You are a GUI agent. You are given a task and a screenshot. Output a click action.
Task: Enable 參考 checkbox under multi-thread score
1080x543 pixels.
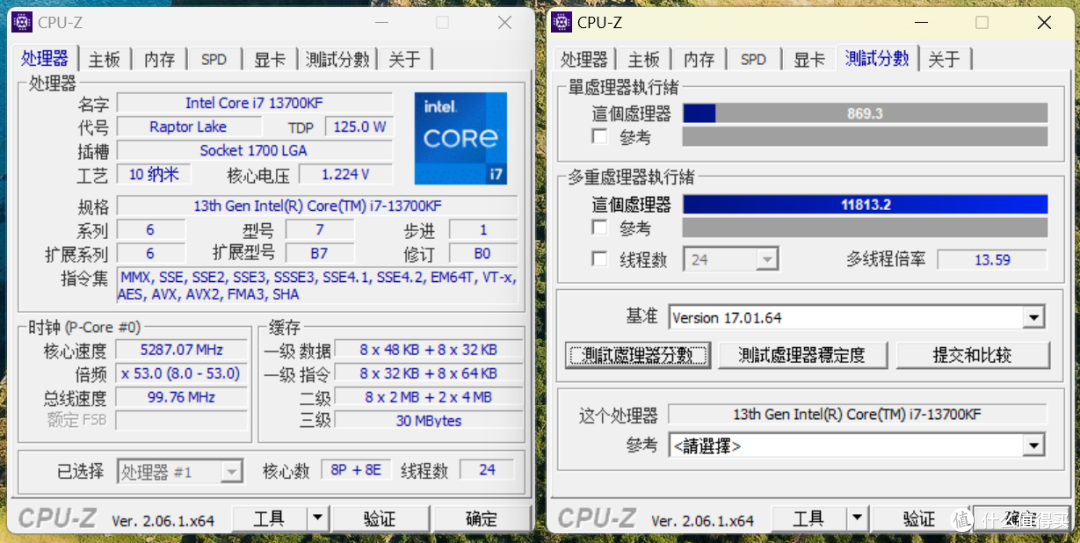click(600, 227)
